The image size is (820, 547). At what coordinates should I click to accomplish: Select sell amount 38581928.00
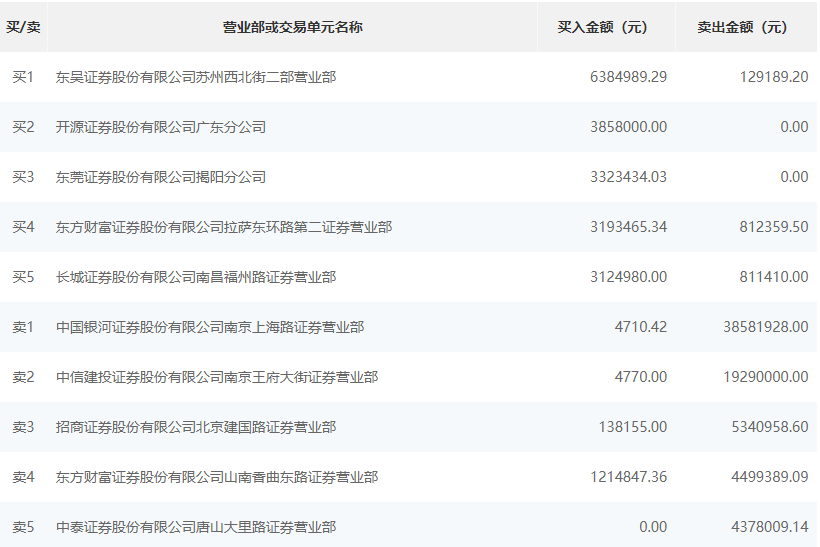point(766,327)
